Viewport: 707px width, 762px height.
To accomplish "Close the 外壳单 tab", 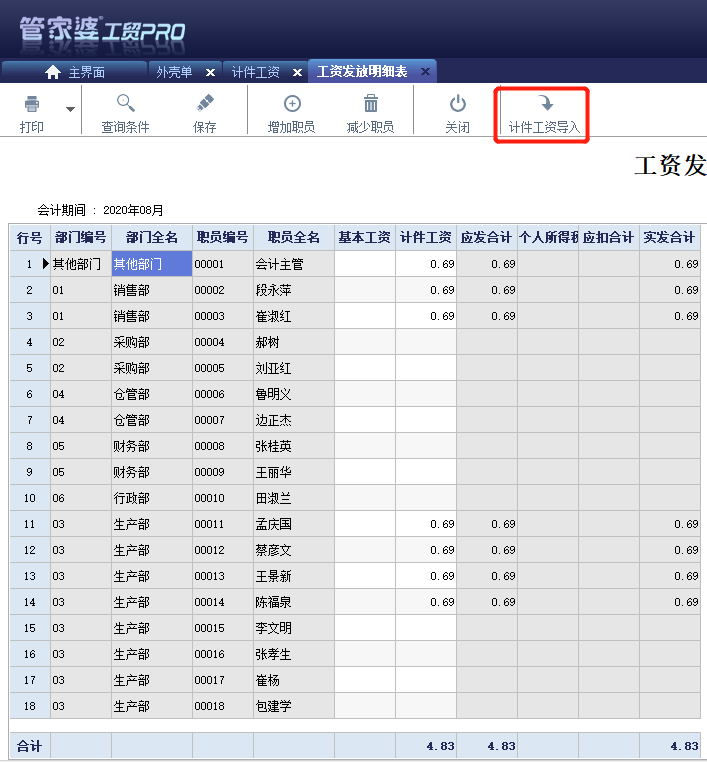I will 210,72.
